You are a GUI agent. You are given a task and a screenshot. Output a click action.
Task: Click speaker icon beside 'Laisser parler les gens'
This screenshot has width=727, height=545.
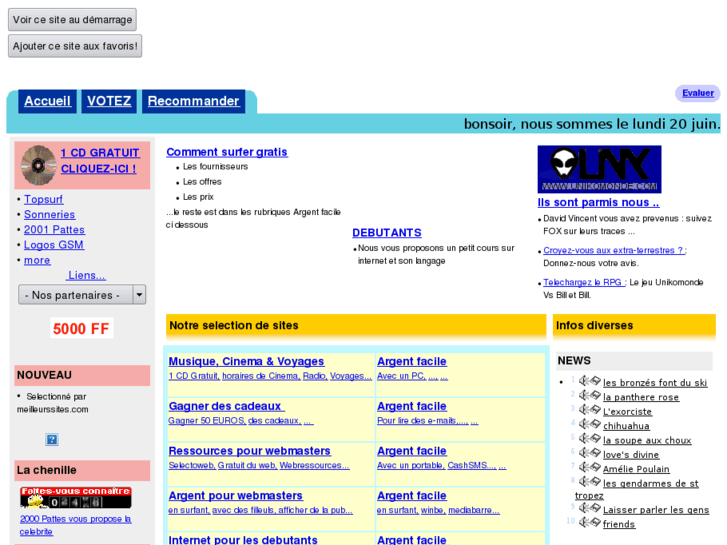click(584, 508)
